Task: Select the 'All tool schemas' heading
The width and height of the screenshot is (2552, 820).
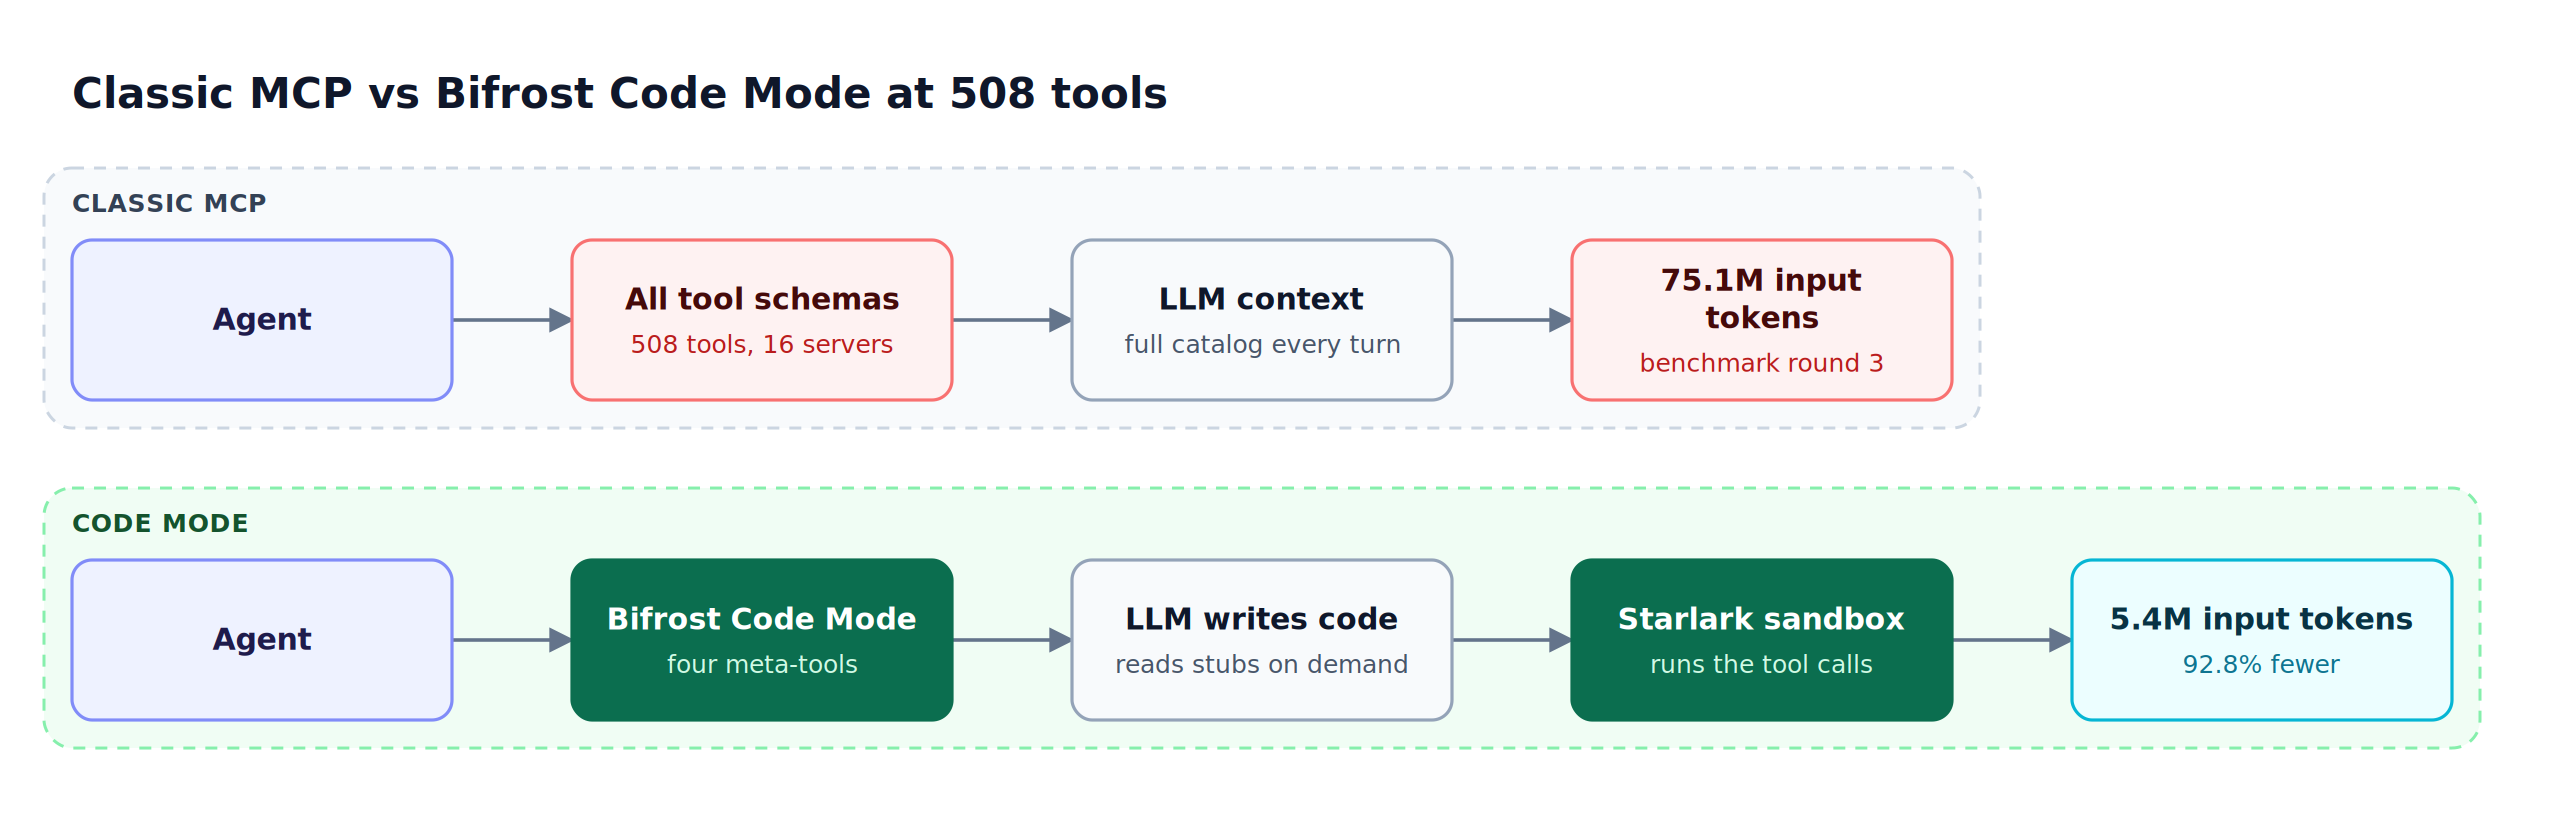Action: tap(762, 299)
